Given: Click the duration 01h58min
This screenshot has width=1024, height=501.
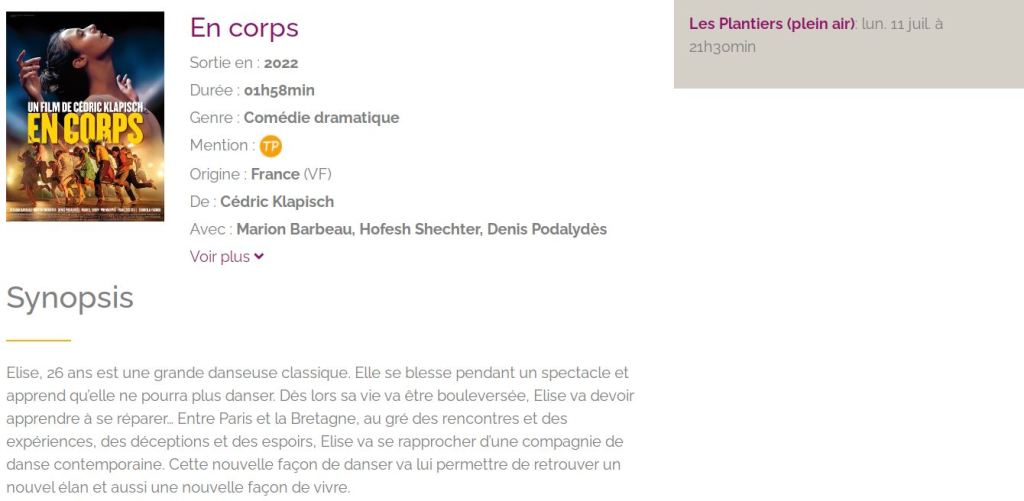Looking at the screenshot, I should [279, 90].
